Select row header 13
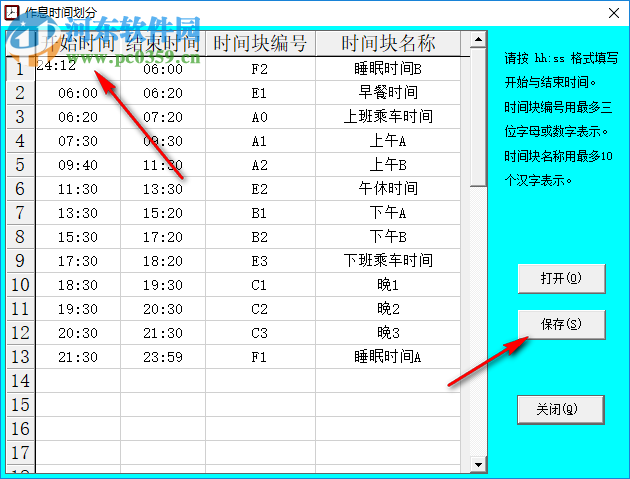Image resolution: width=630 pixels, height=479 pixels. click(x=20, y=357)
